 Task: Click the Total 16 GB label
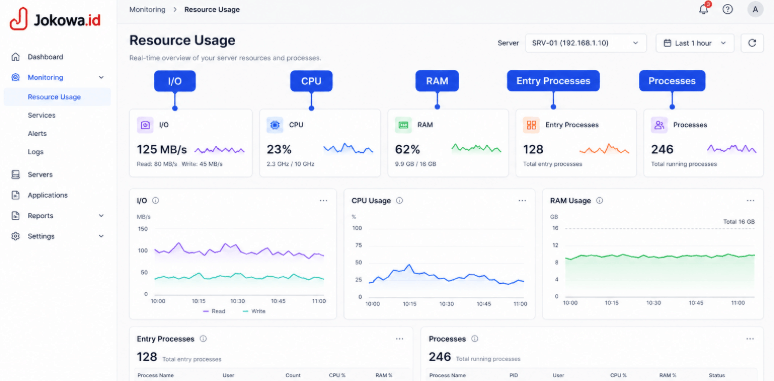coord(739,222)
